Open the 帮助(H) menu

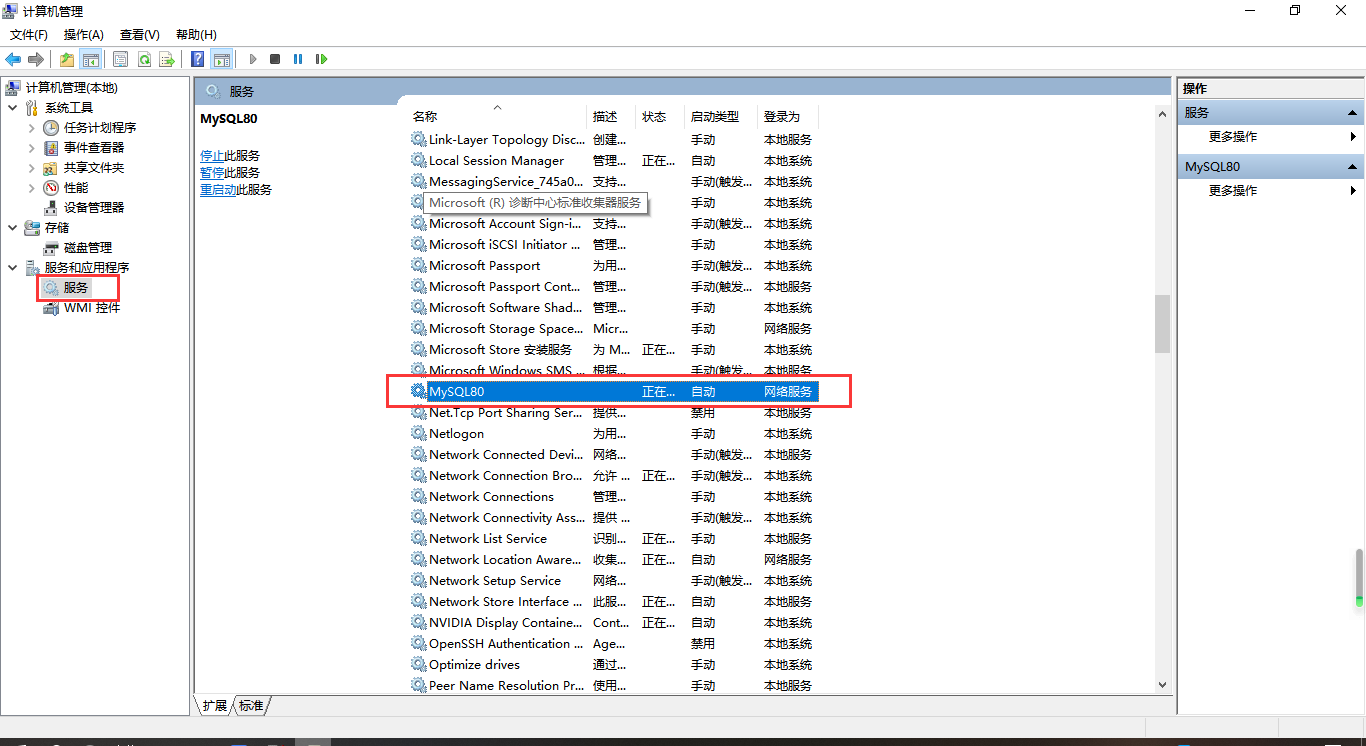click(196, 35)
